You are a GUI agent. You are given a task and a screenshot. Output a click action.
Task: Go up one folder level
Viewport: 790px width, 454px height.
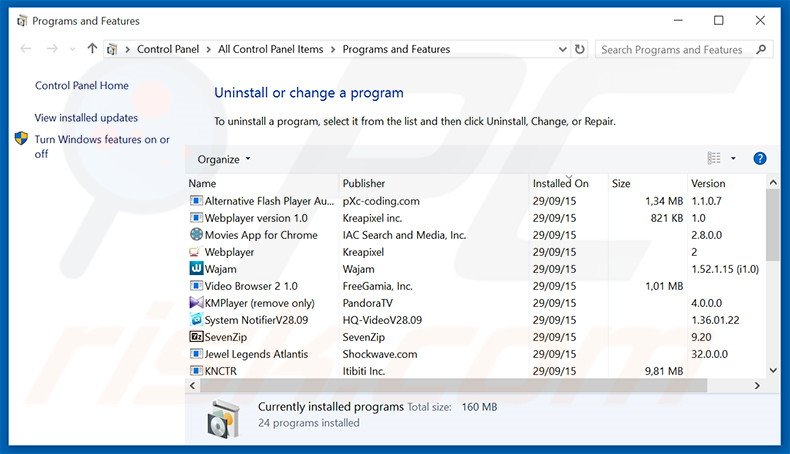[92, 48]
